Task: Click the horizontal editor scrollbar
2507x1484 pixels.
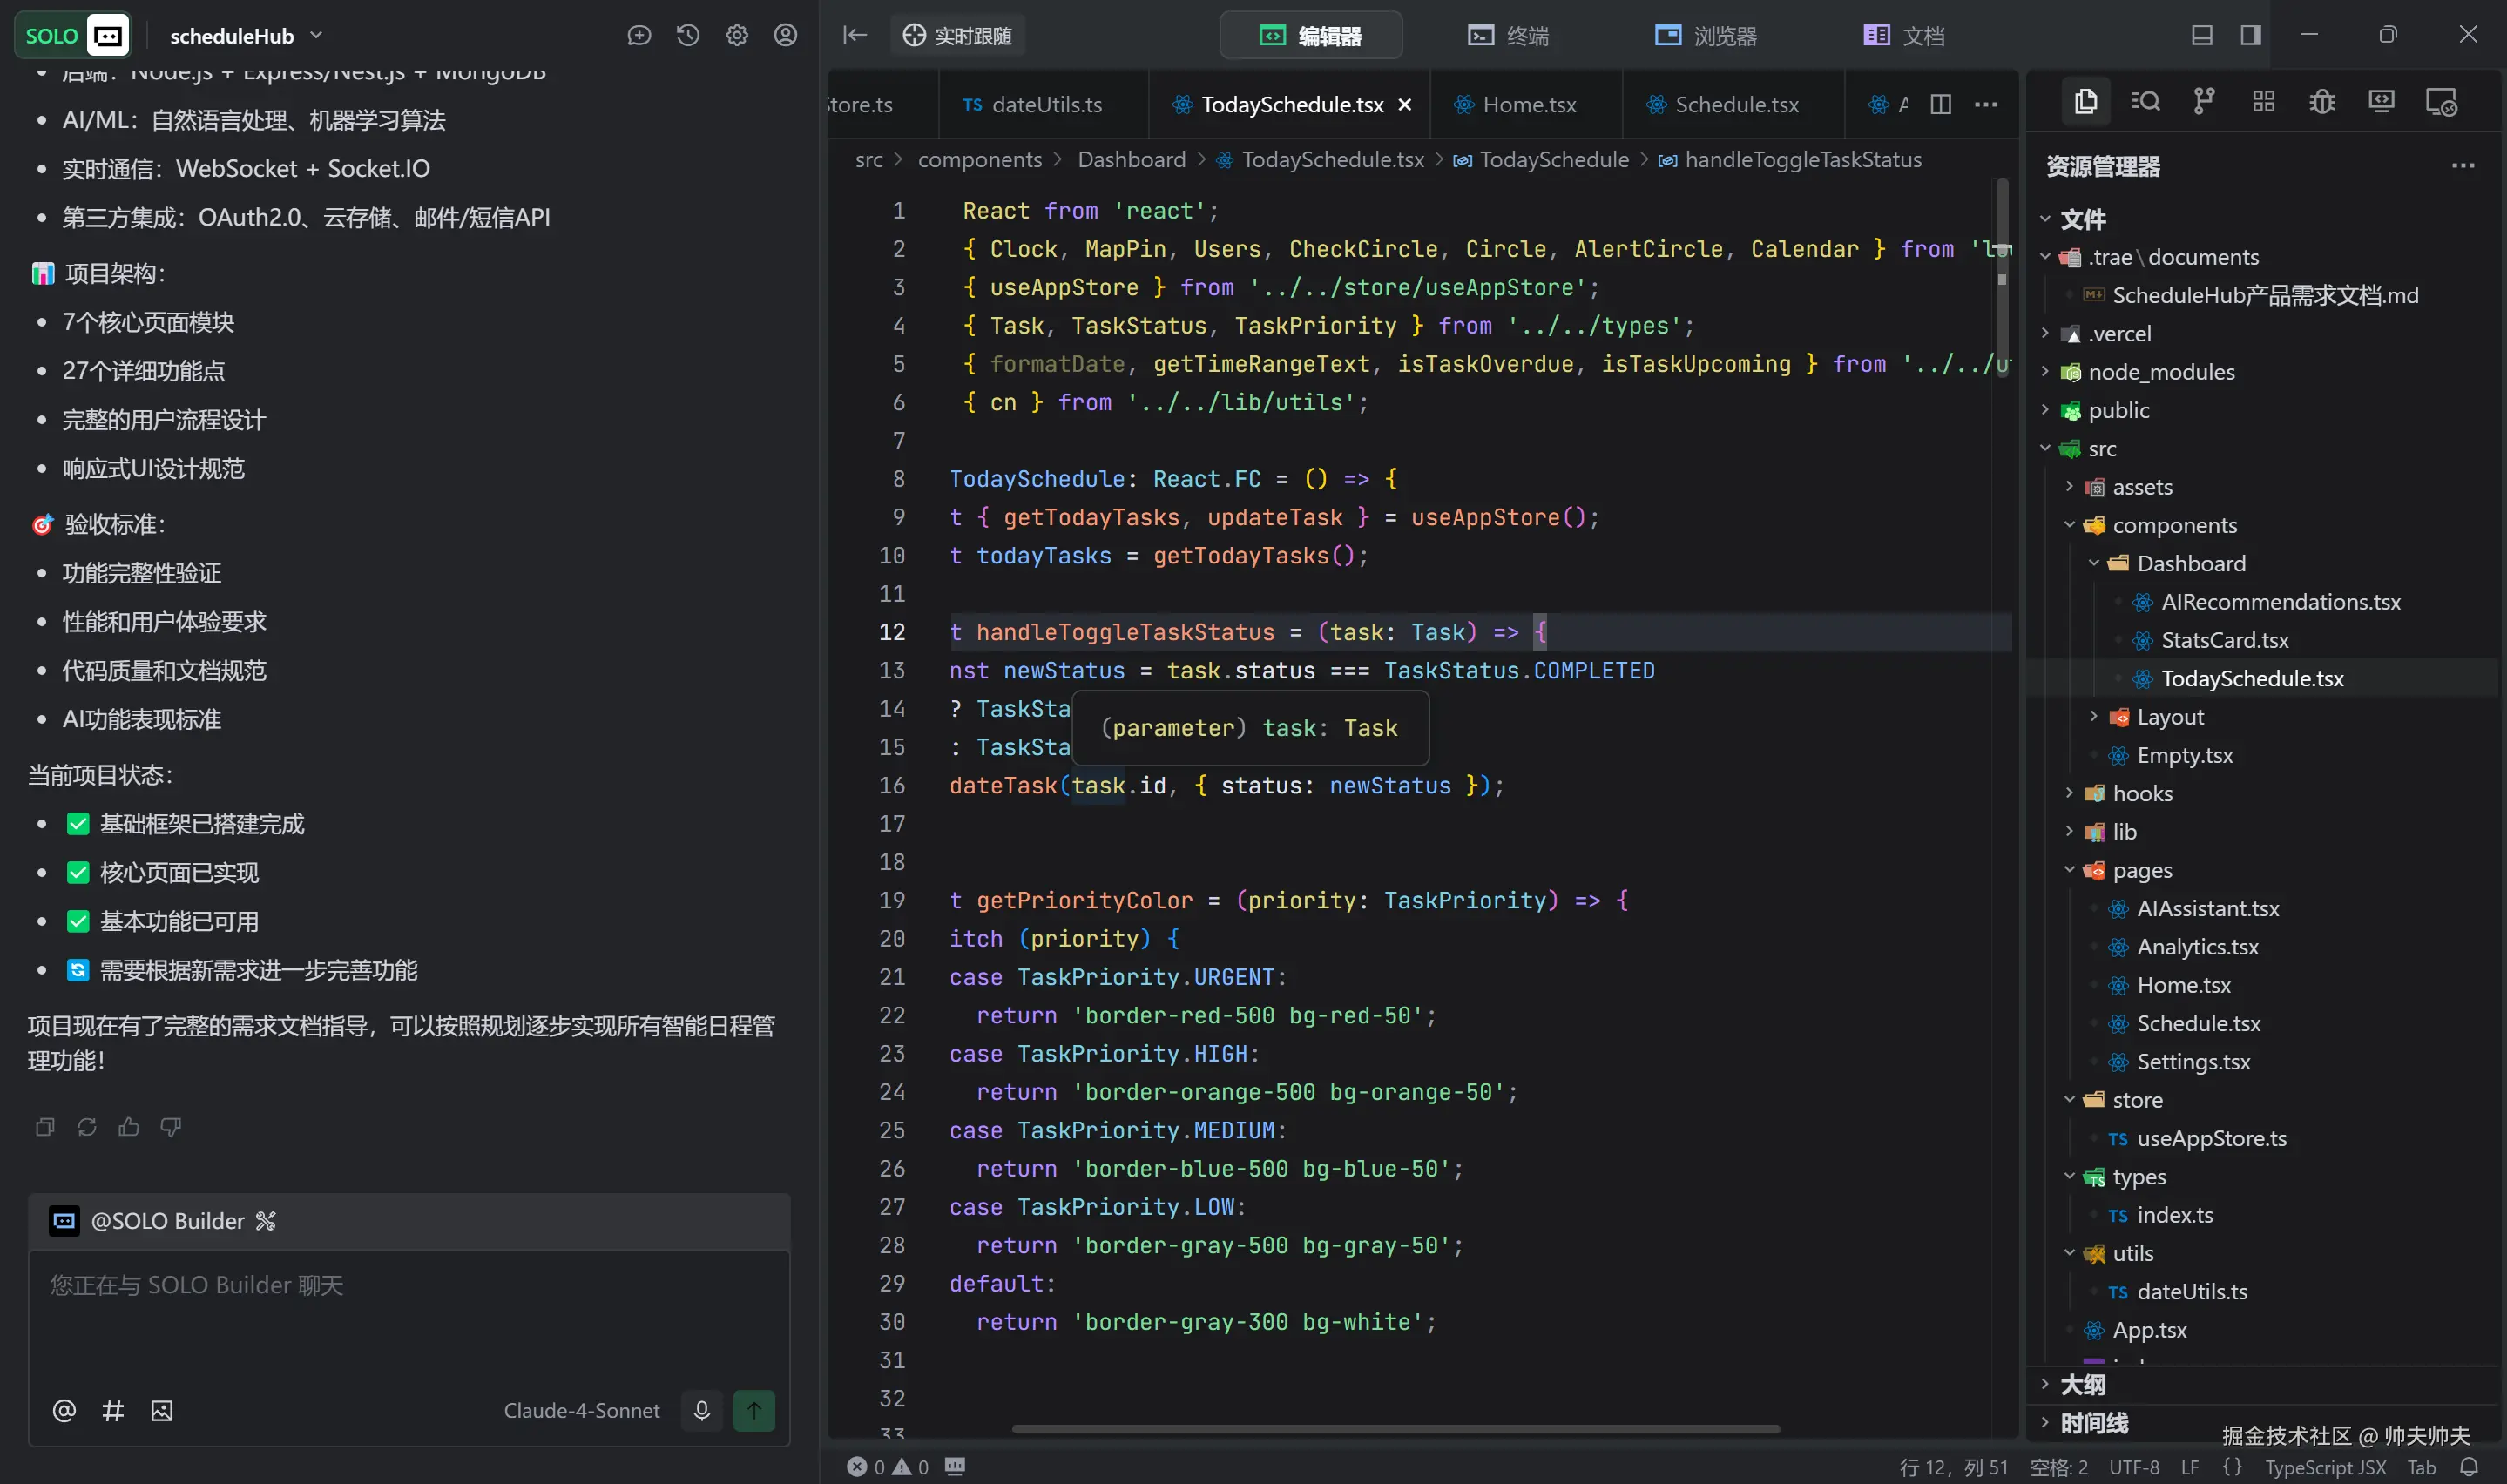Action: coord(1395,1429)
